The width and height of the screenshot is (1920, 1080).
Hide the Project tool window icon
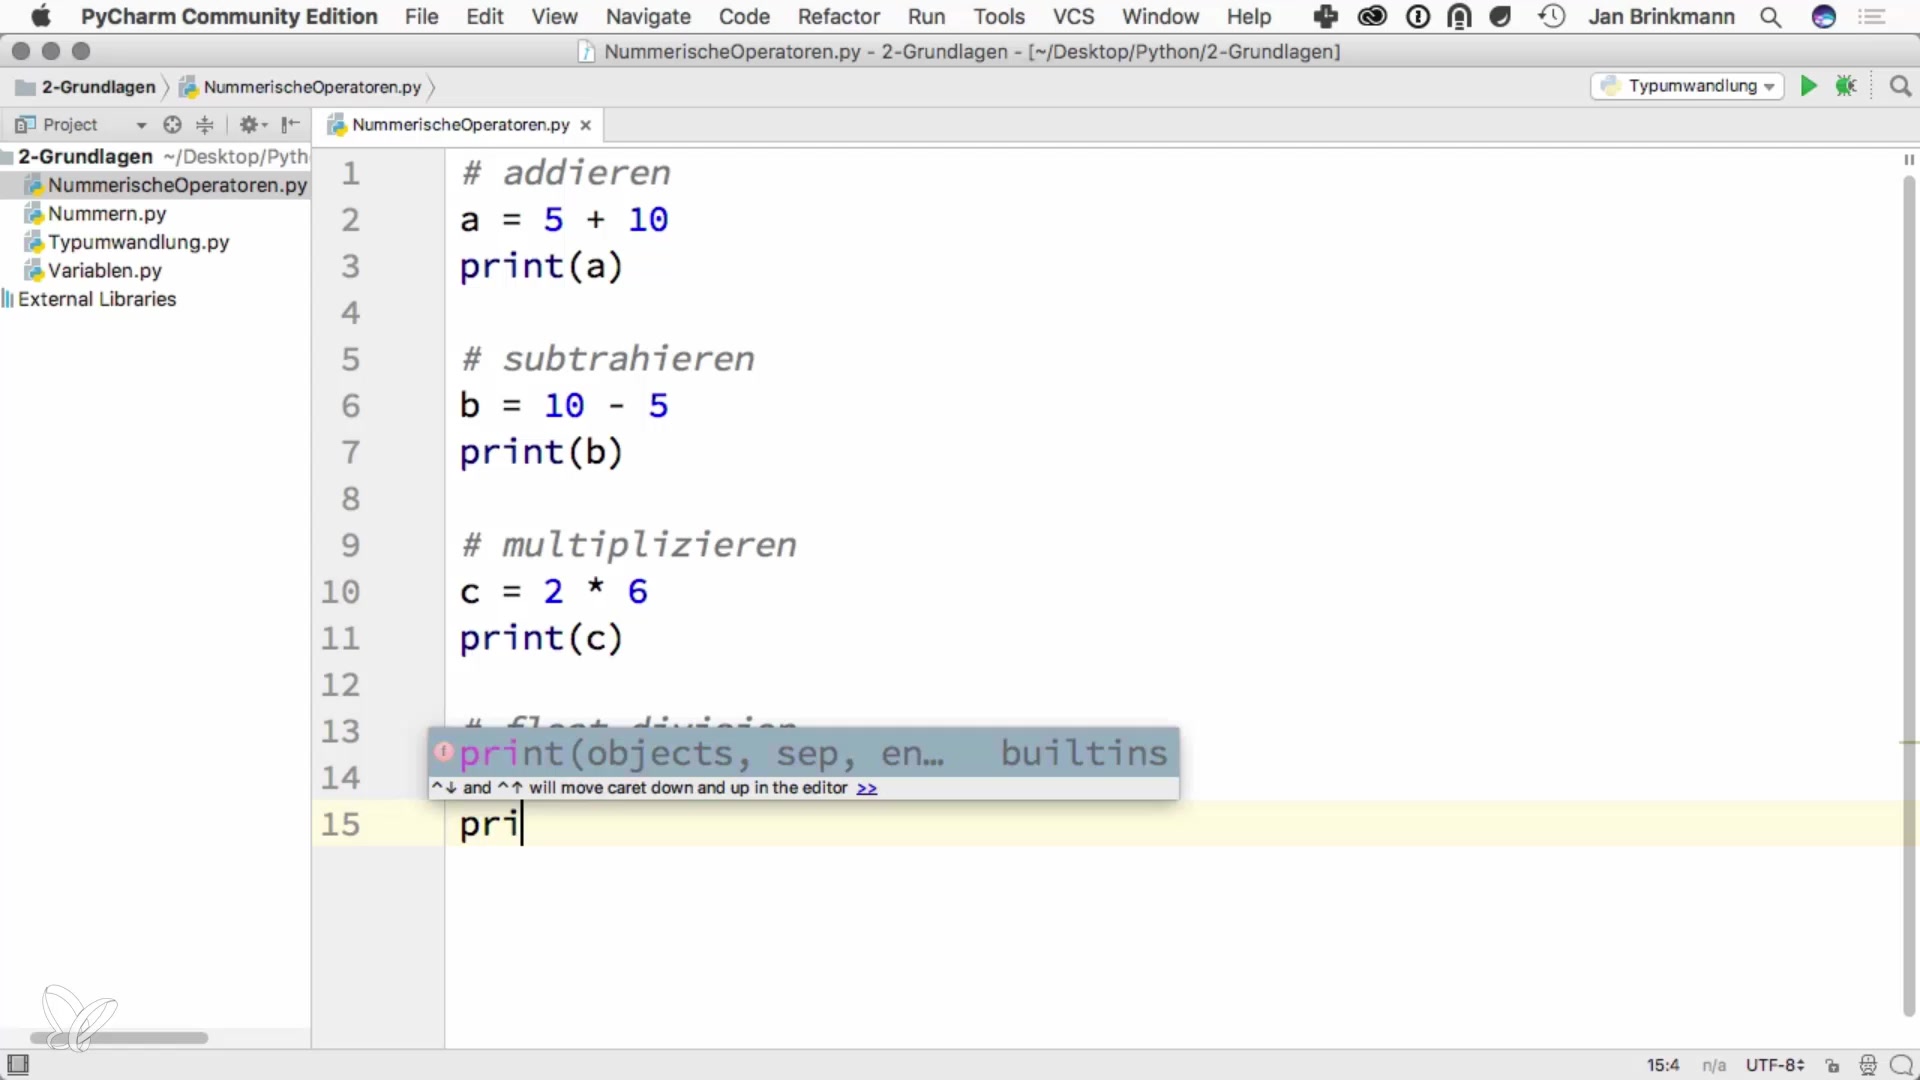point(290,124)
